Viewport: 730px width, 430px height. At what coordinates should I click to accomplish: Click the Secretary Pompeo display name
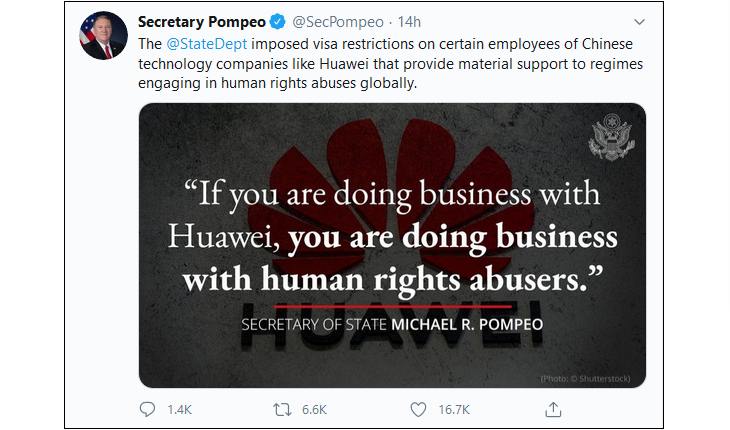(x=202, y=22)
